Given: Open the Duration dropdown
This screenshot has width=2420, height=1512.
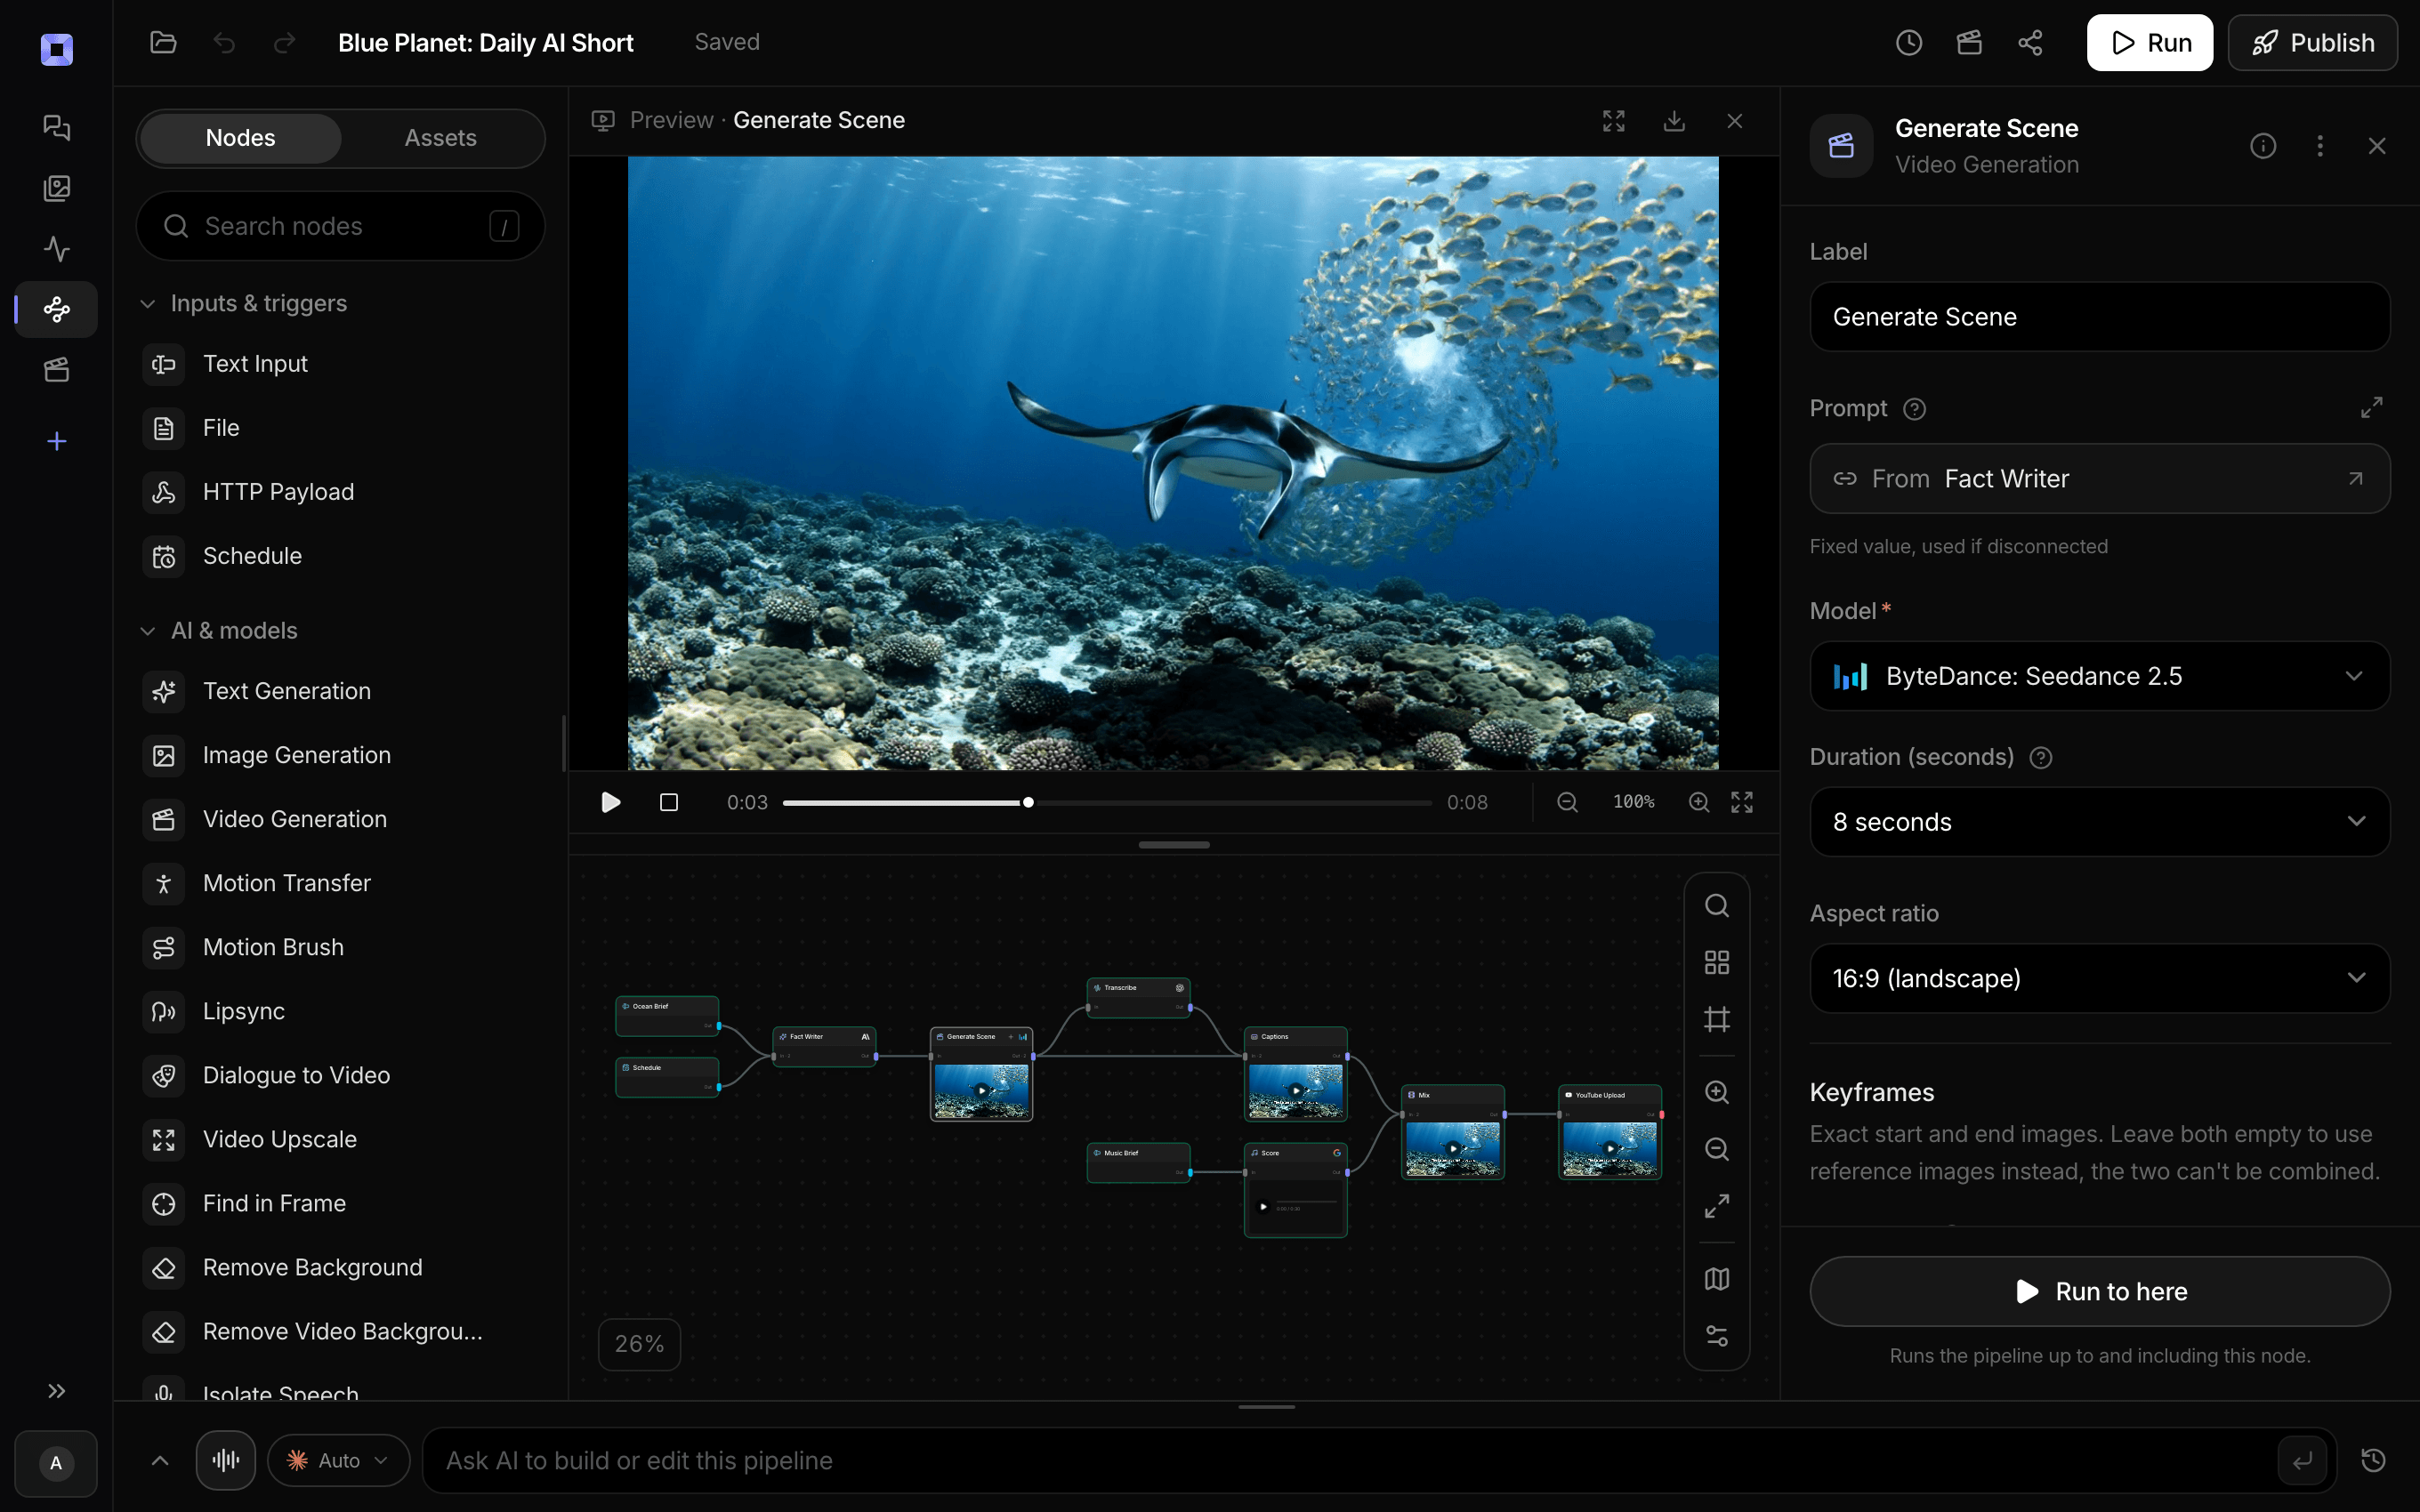Looking at the screenshot, I should (x=2100, y=822).
